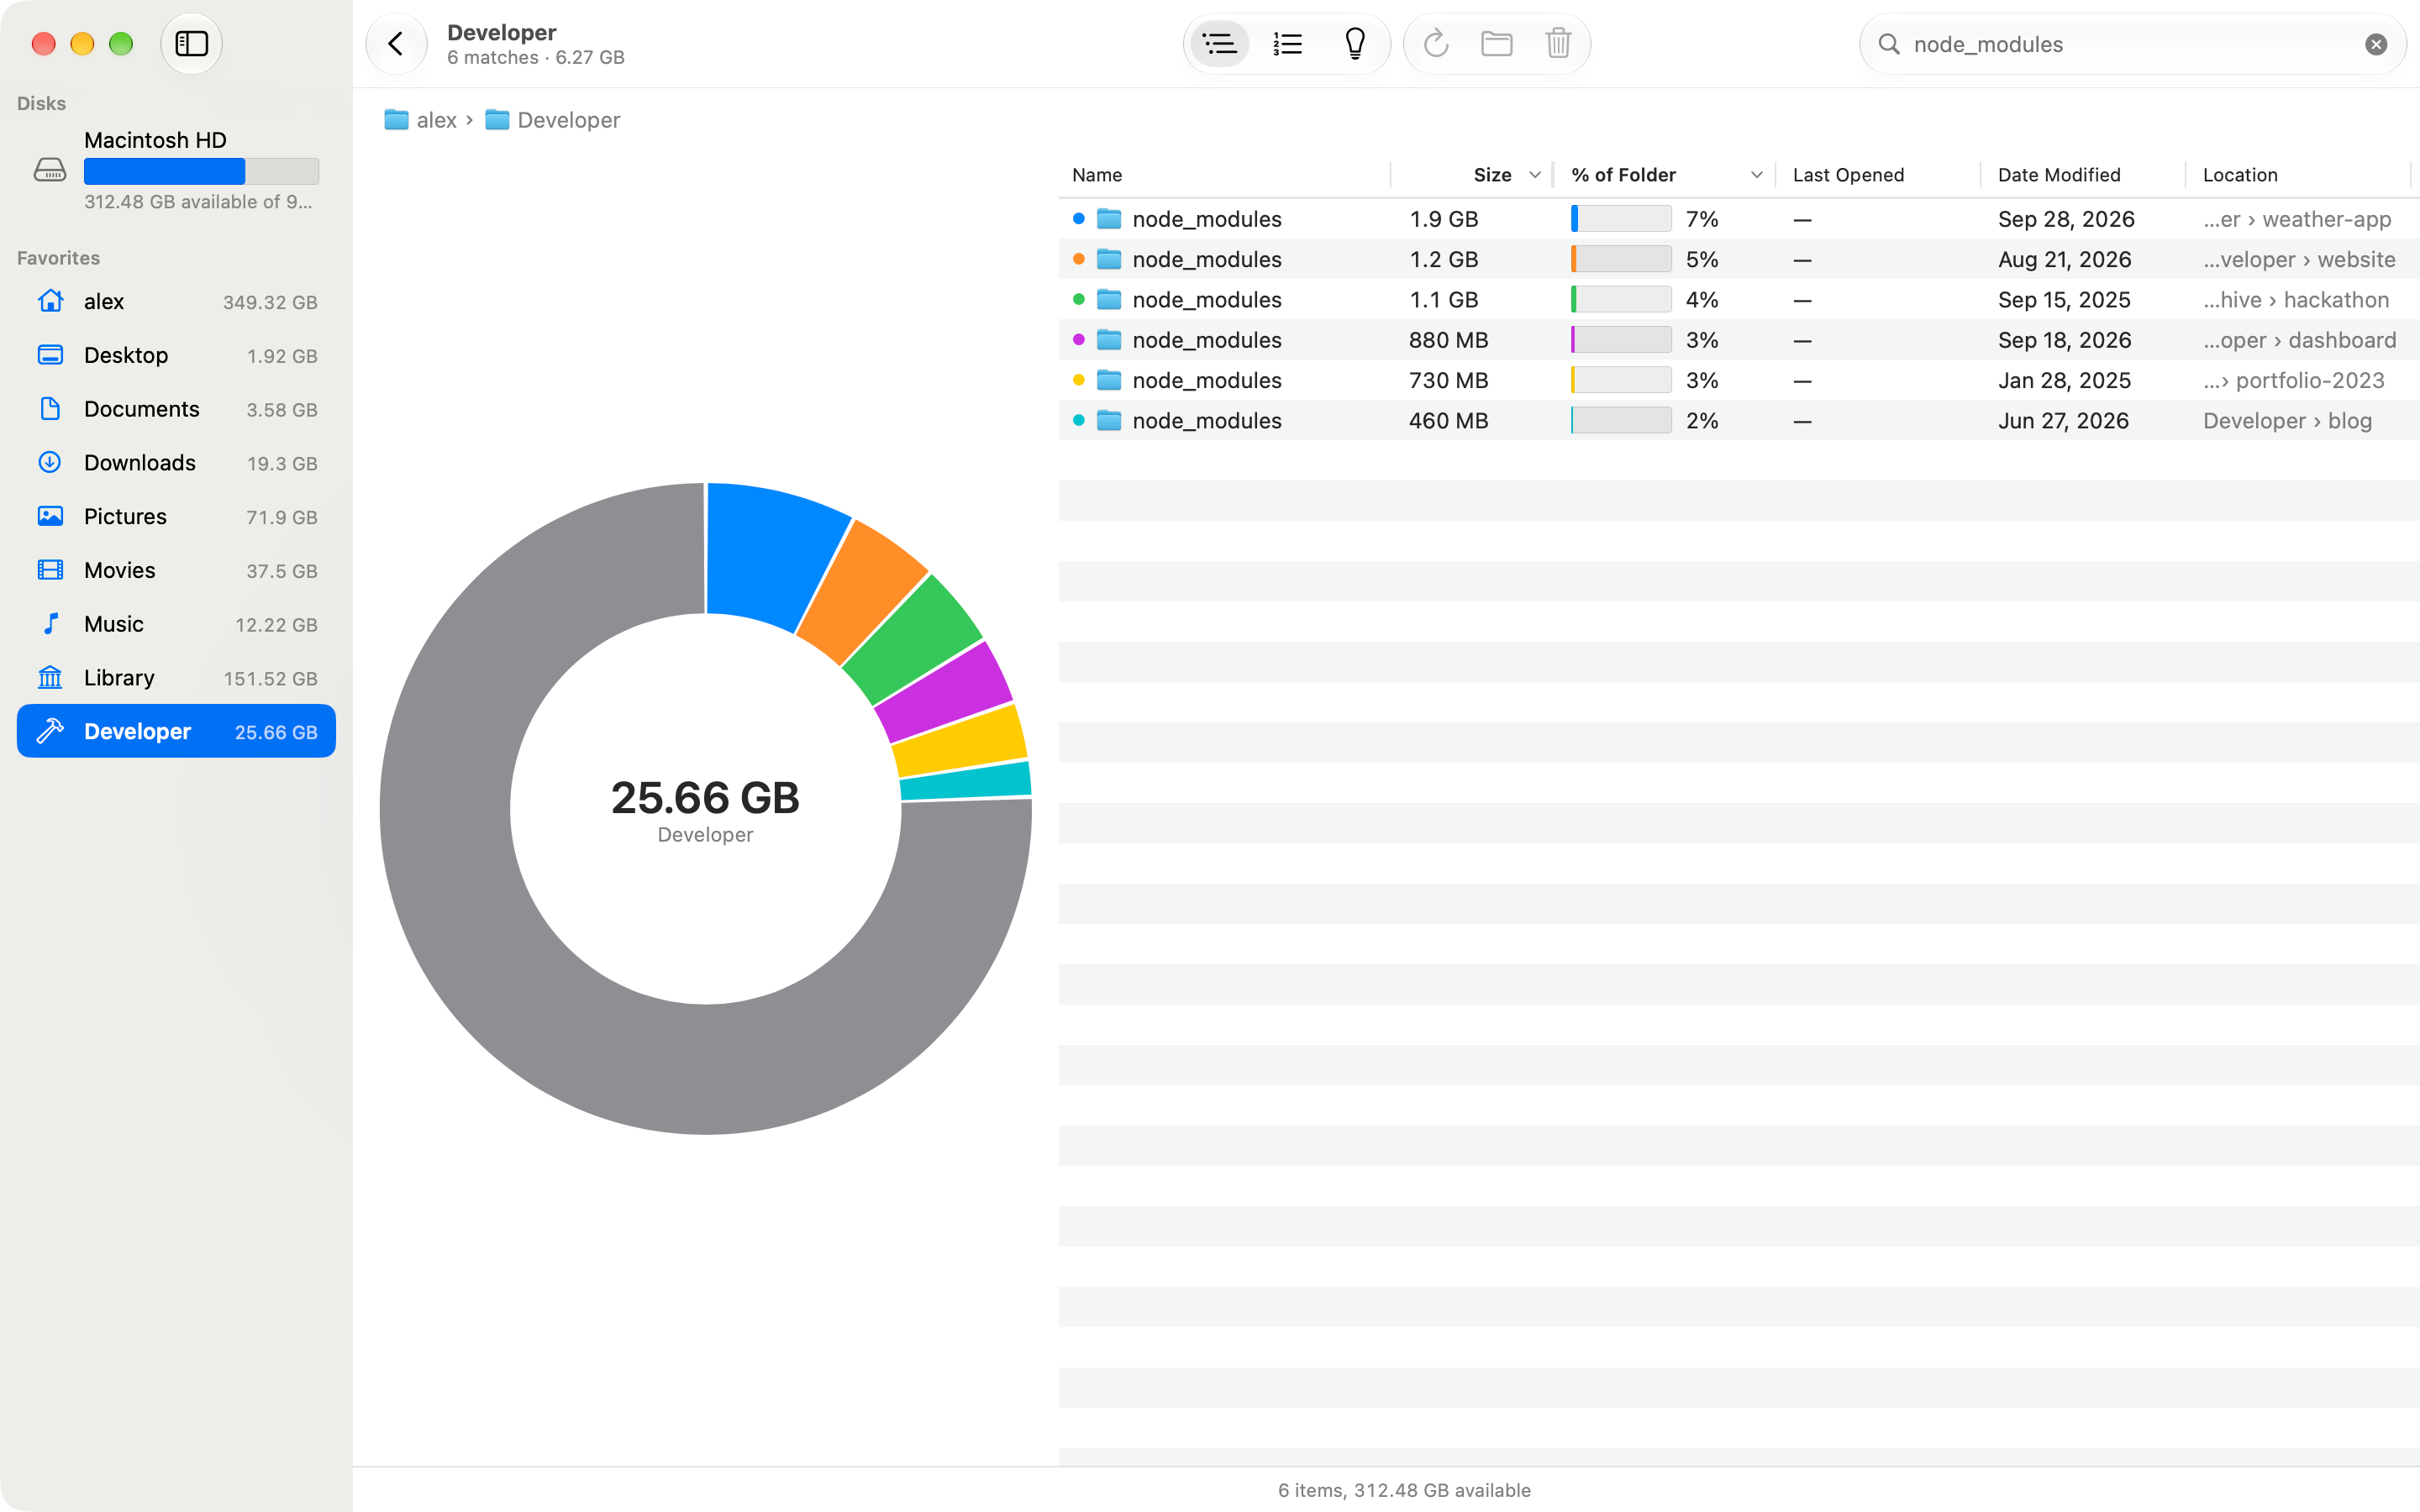
Task: Click the weather-app location cell
Action: pos(2297,219)
